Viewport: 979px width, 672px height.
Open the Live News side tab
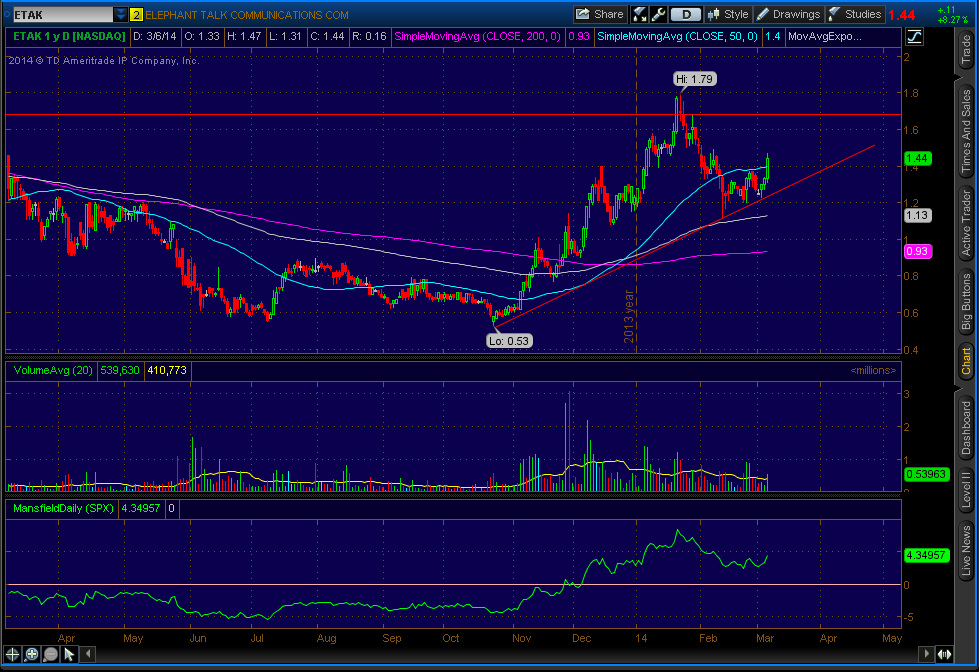[966, 550]
